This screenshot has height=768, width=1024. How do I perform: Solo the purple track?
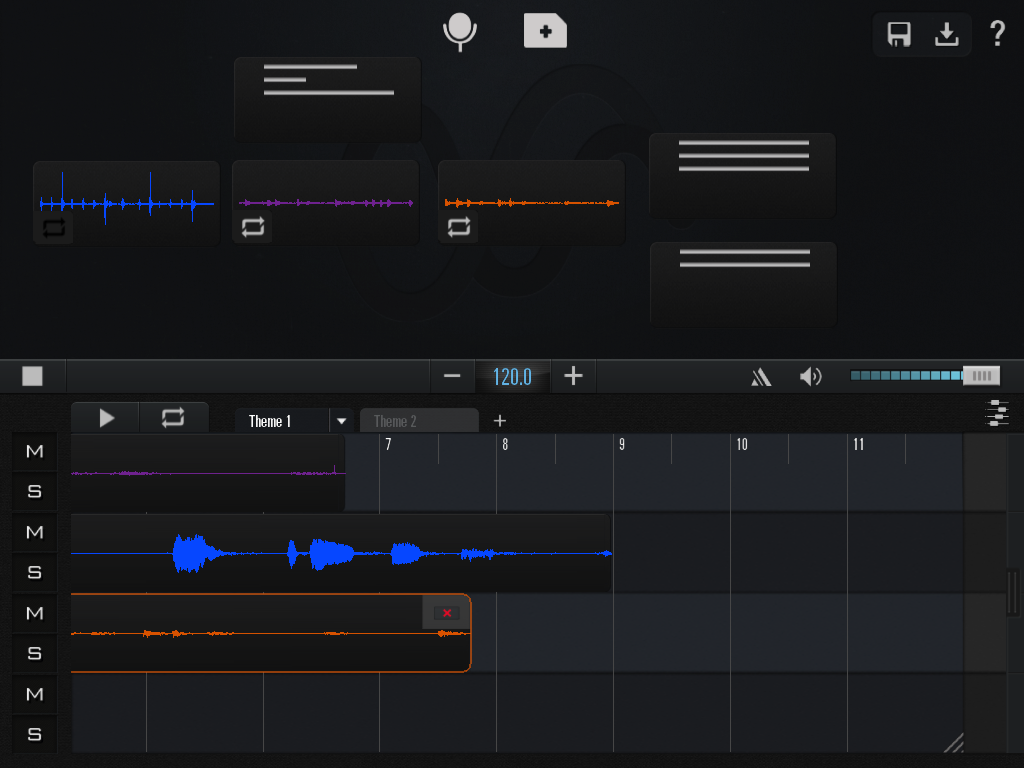point(35,491)
